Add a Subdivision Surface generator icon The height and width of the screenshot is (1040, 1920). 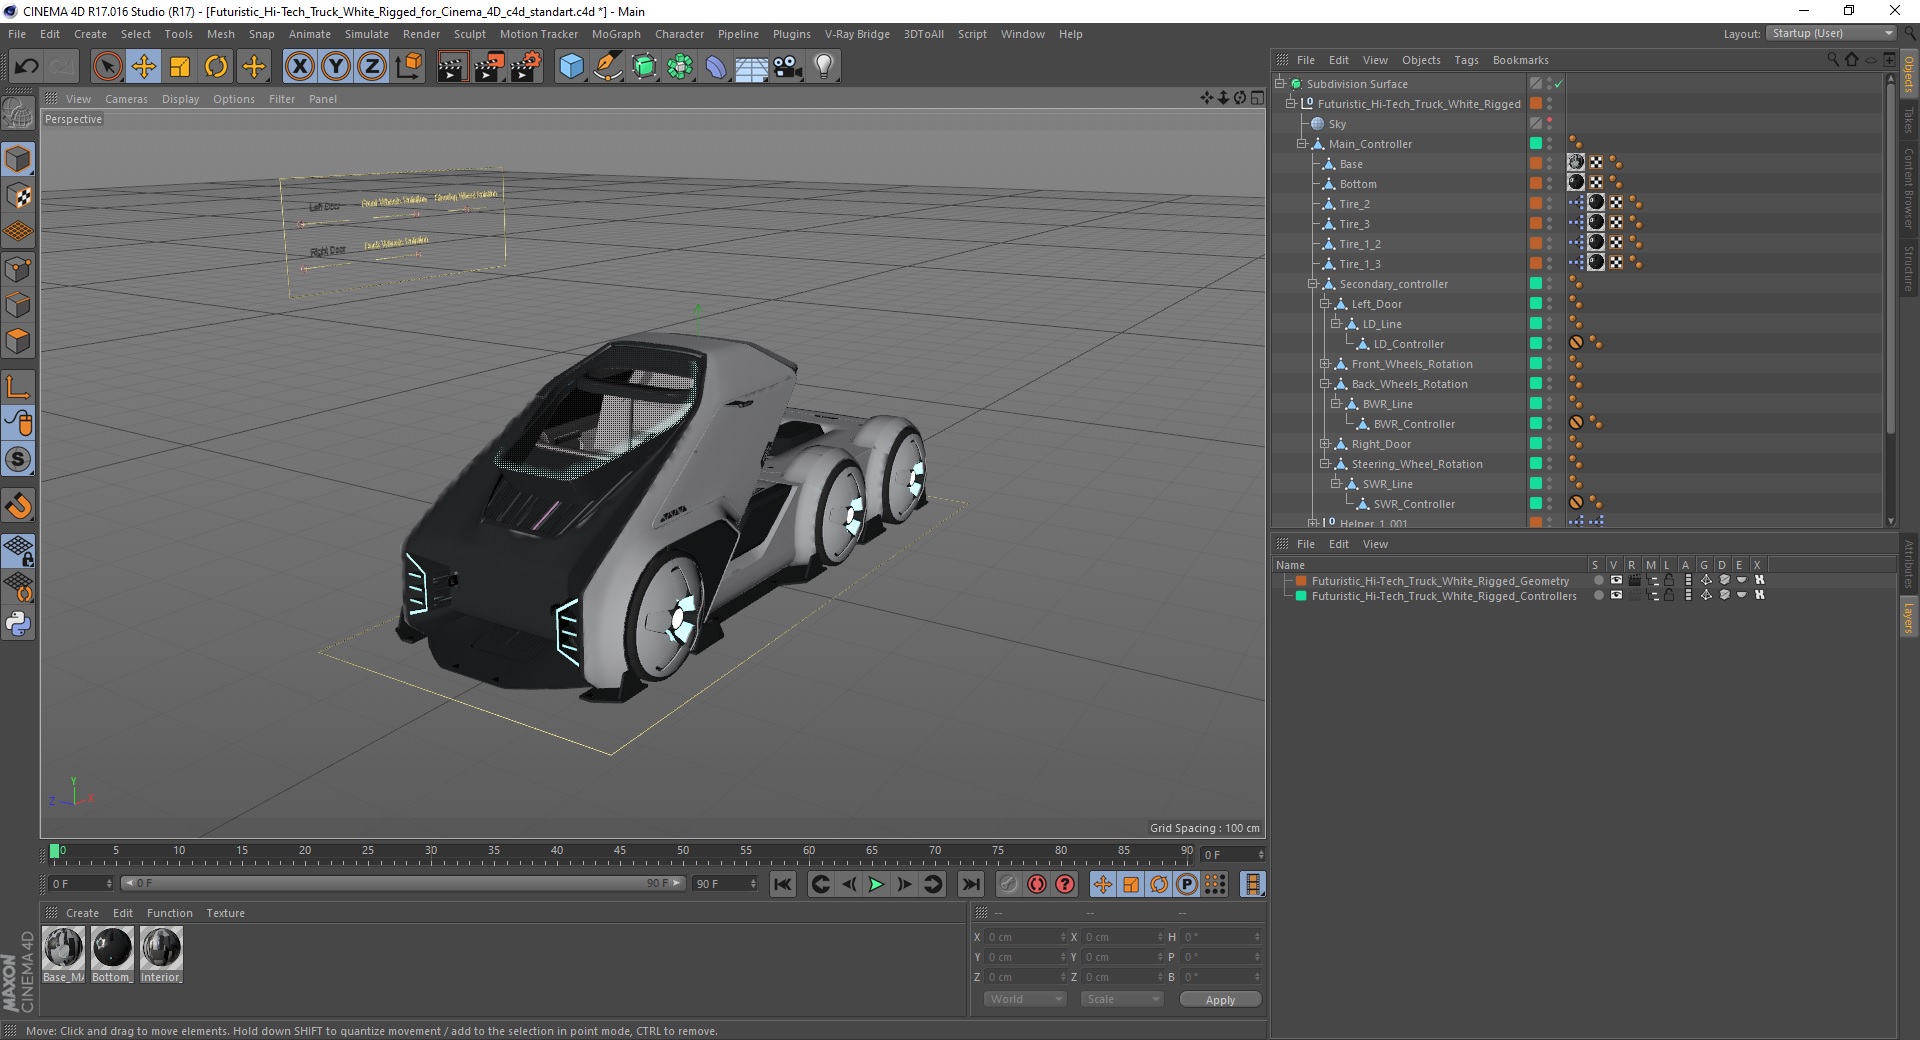(644, 67)
